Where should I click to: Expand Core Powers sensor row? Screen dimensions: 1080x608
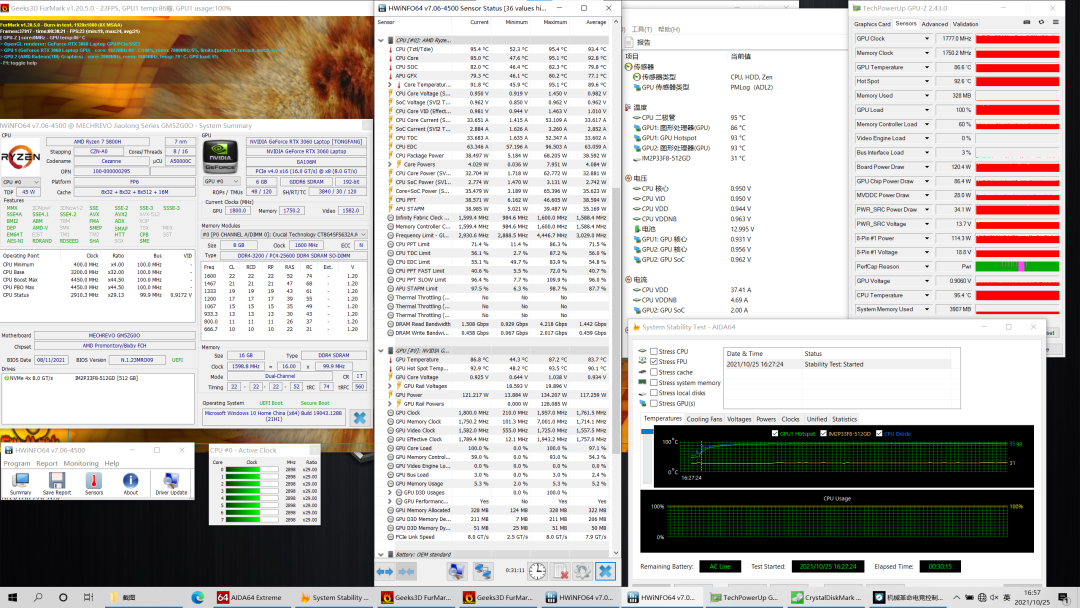(x=390, y=165)
